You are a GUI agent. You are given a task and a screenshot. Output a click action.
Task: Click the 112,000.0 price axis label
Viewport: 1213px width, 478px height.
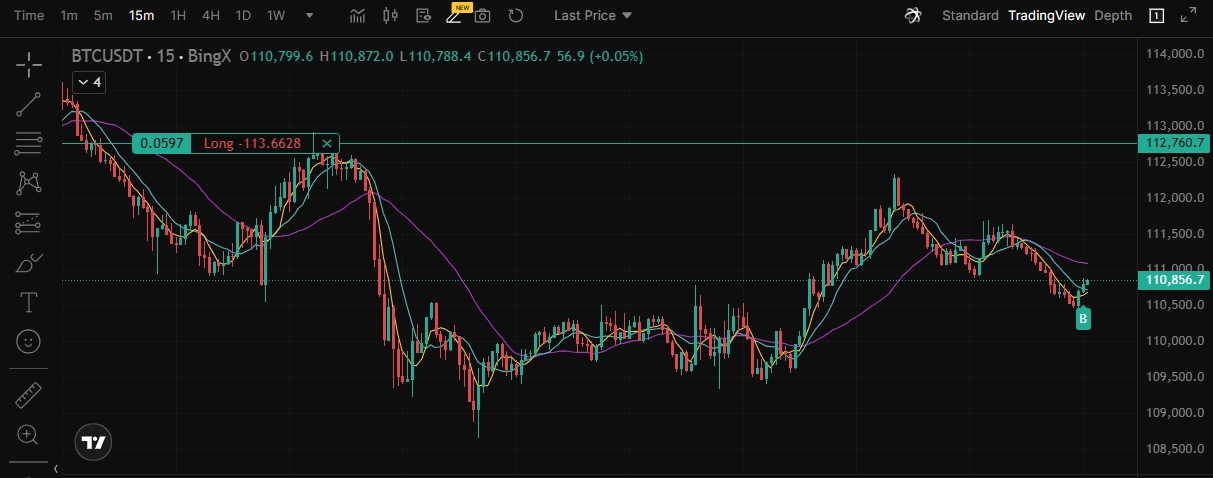point(1174,197)
